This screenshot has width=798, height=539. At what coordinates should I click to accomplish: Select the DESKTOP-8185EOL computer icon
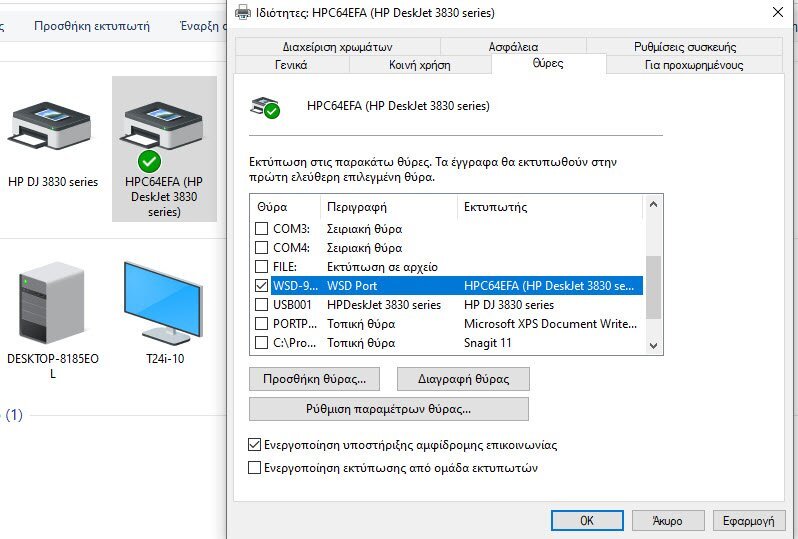51,304
